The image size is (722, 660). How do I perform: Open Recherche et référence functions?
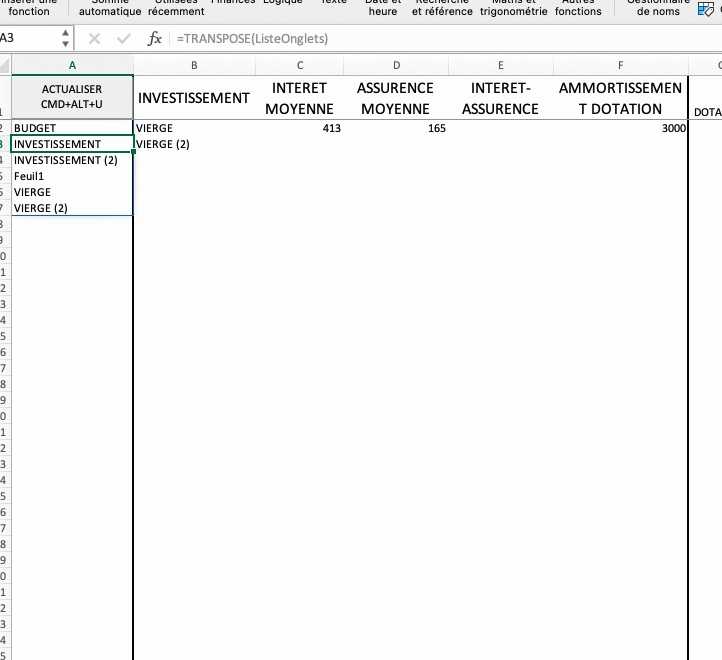point(442,8)
